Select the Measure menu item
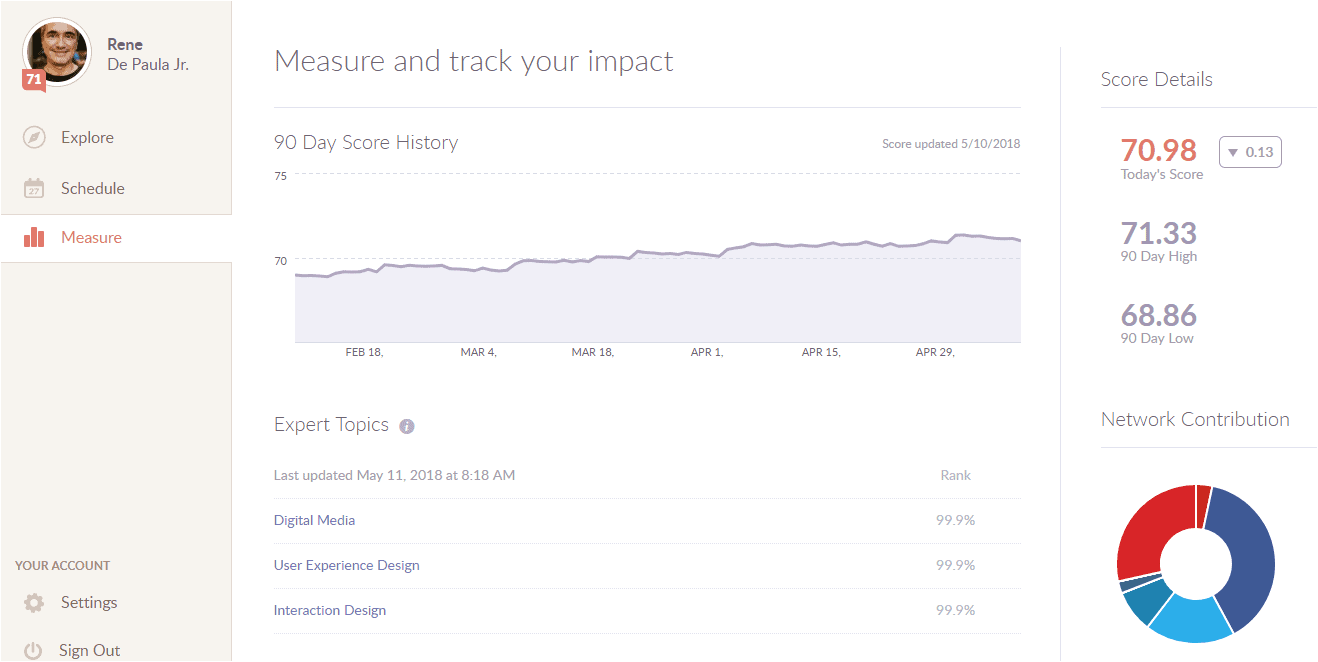Screen dimensions: 1318x662 tap(91, 237)
